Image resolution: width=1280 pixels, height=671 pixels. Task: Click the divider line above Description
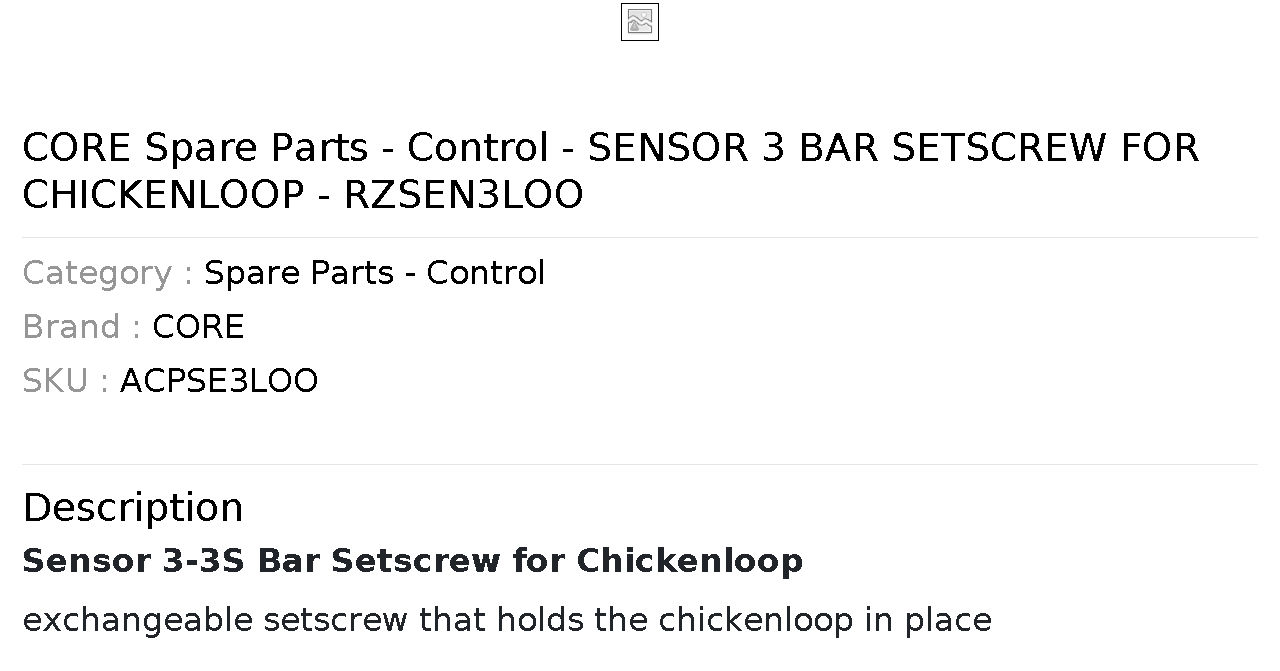coord(640,464)
